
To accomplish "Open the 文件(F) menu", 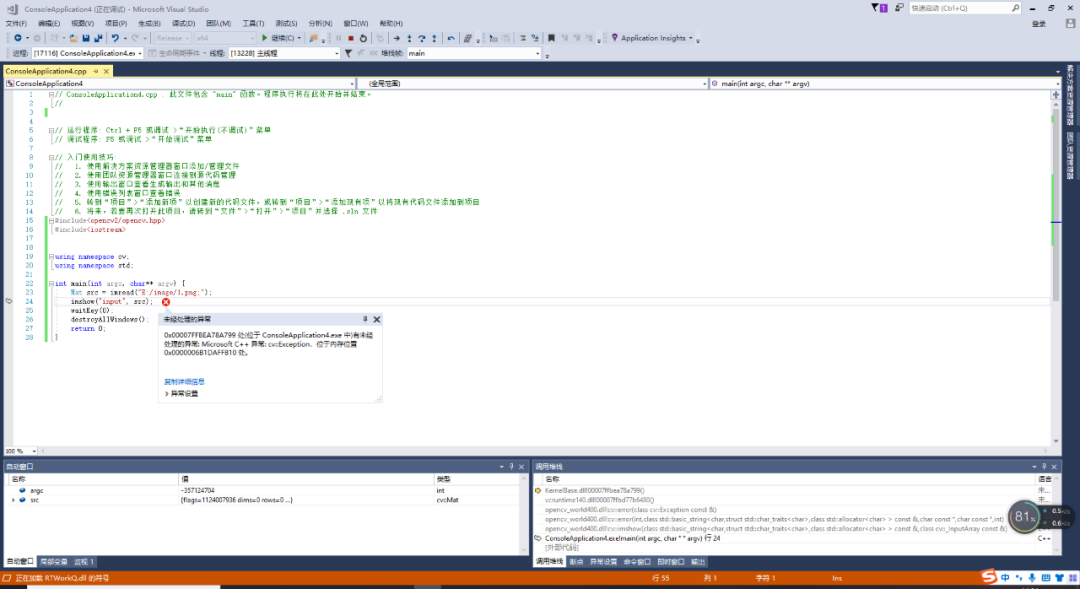I will point(16,23).
